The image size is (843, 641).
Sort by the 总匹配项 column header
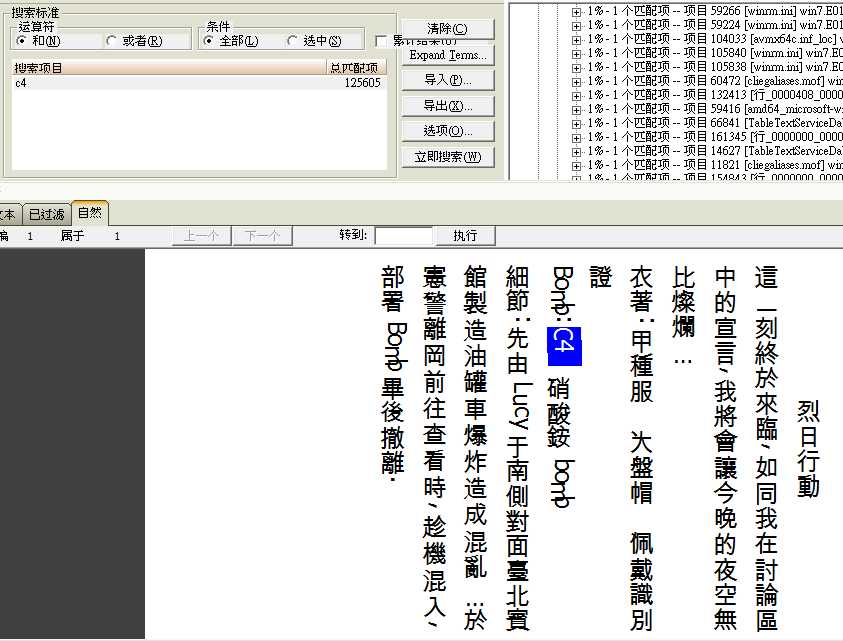[355, 68]
